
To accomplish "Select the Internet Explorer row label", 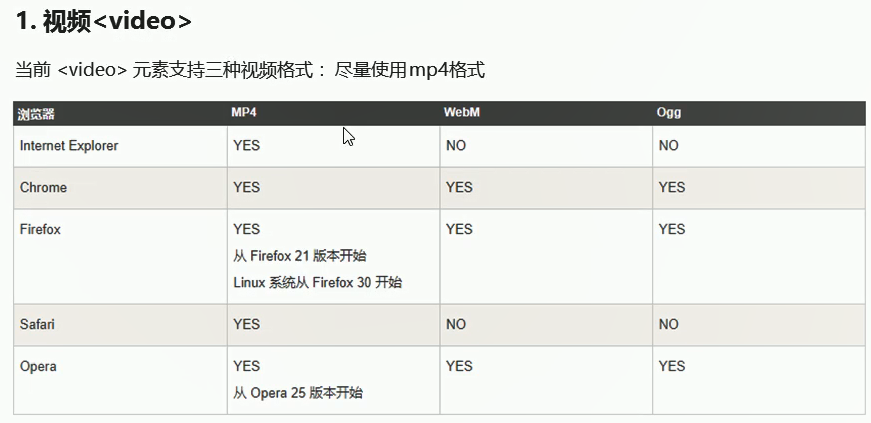I will click(69, 146).
